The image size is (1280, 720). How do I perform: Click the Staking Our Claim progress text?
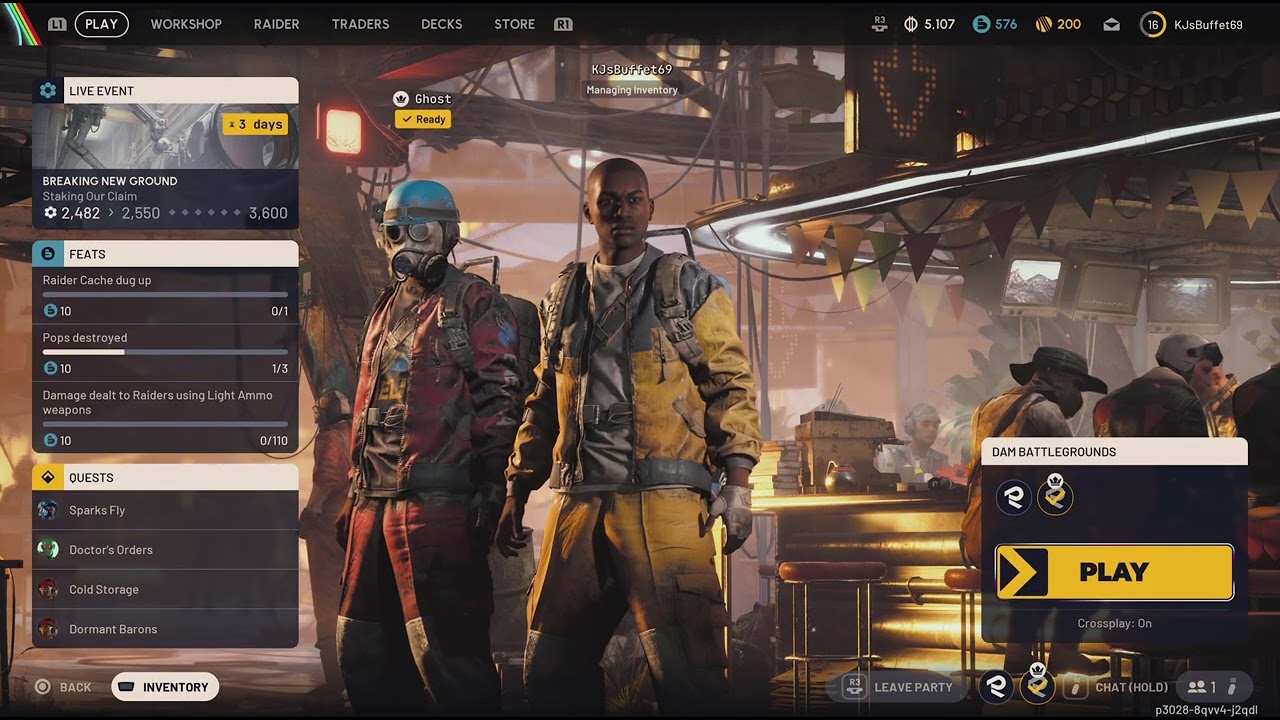pyautogui.click(x=90, y=196)
